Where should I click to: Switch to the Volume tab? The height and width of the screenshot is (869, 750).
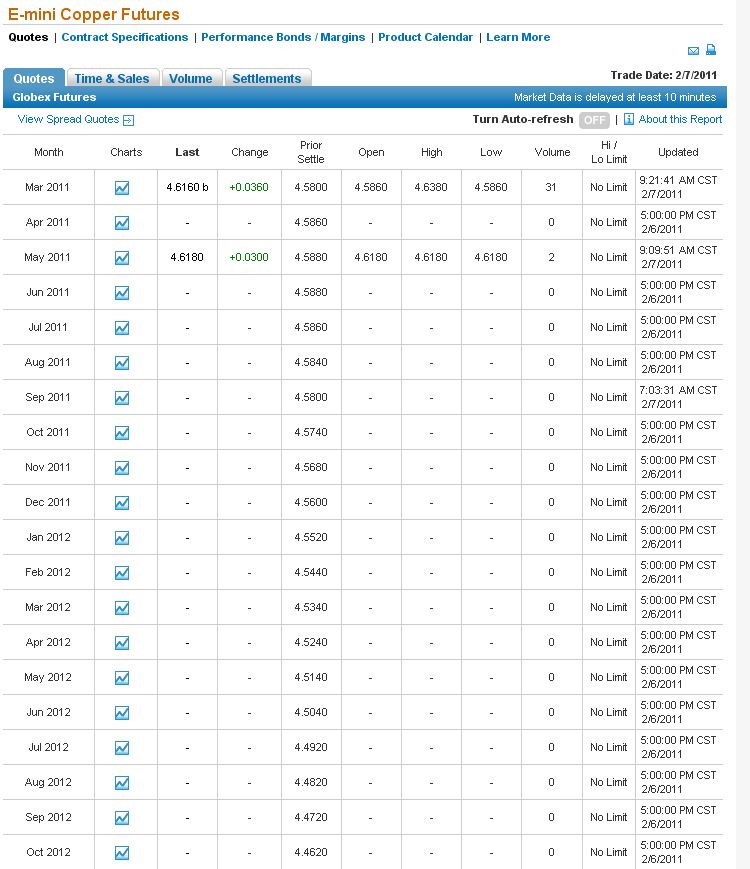(191, 78)
